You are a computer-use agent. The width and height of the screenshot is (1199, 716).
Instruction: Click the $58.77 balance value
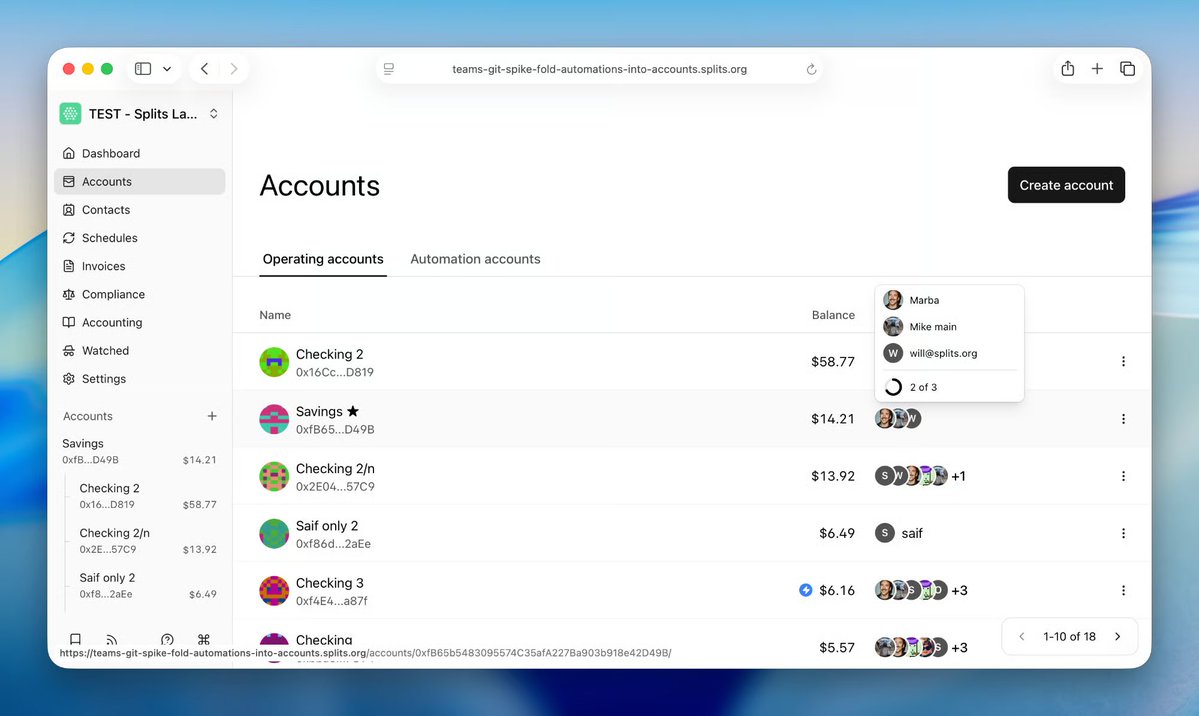pyautogui.click(x=833, y=361)
